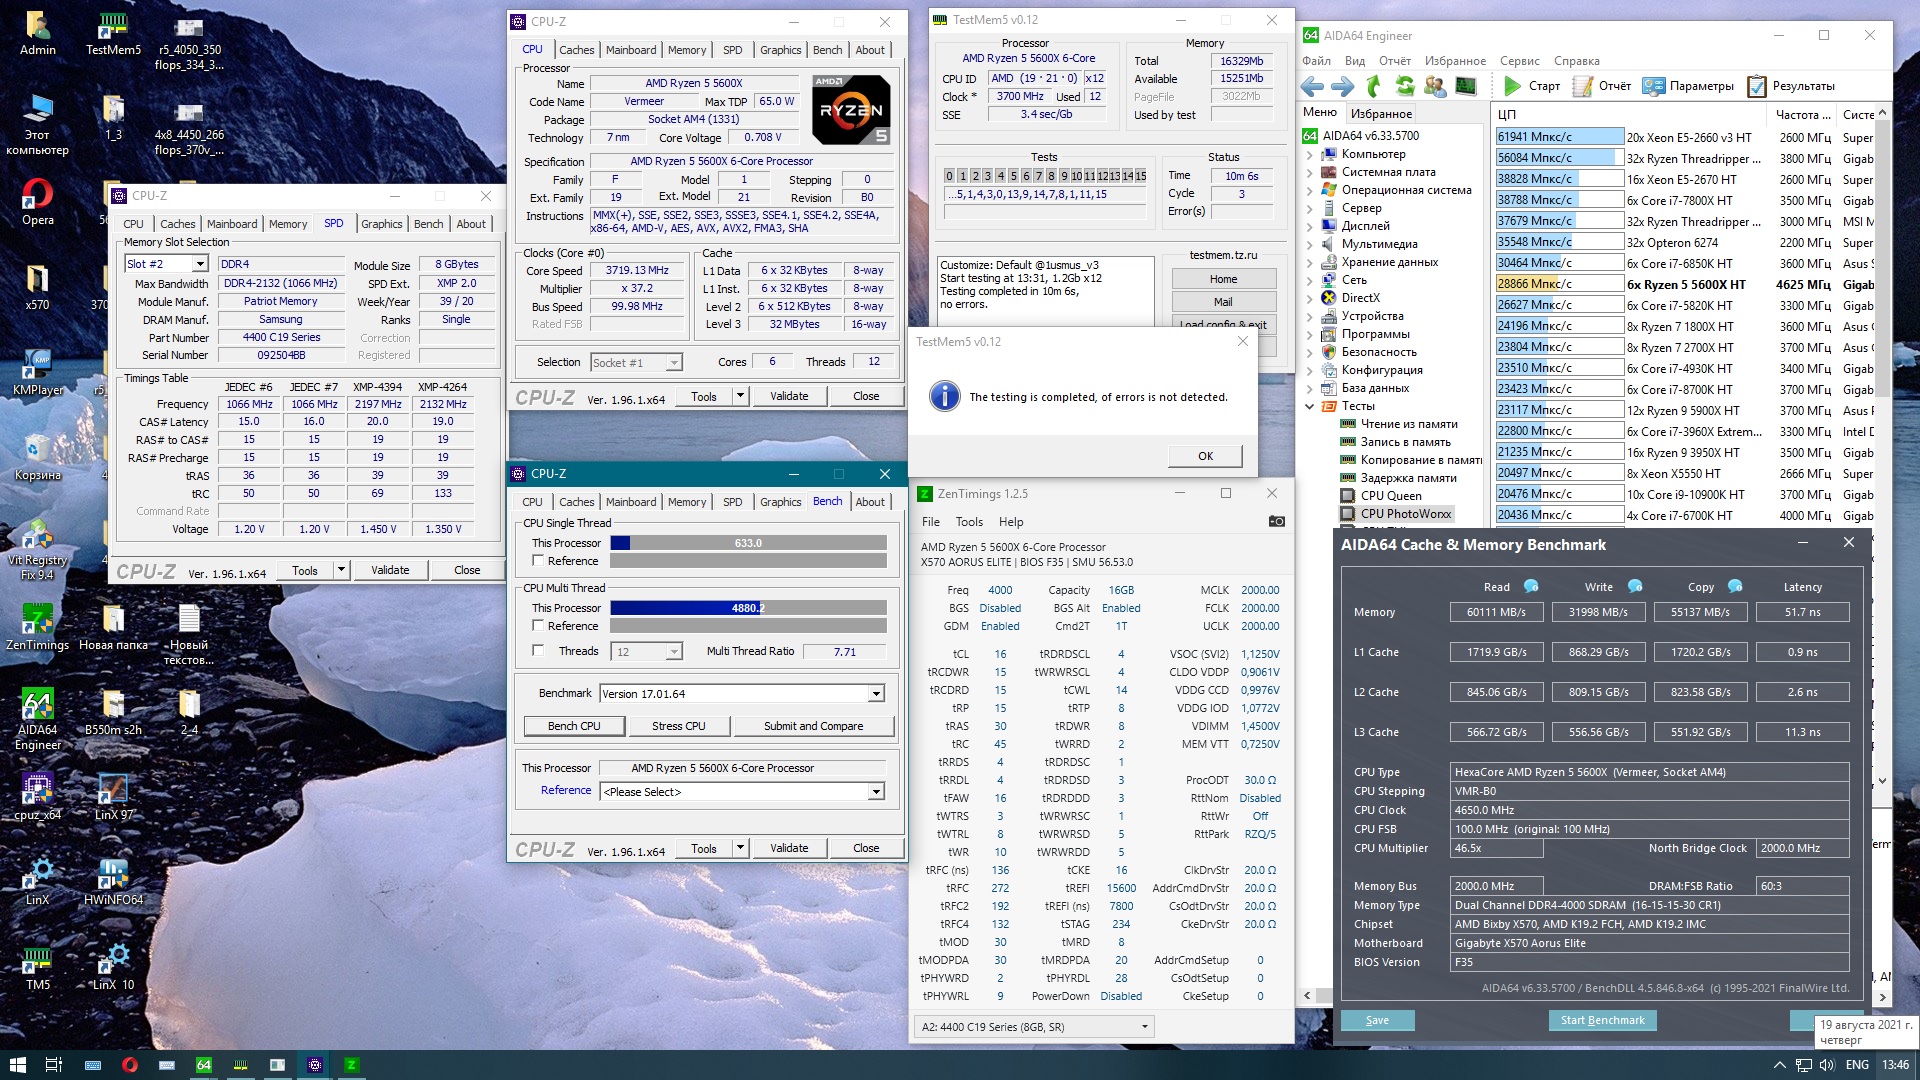This screenshot has height=1080, width=1920.
Task: Open the Windows Start menu
Action: click(17, 1065)
